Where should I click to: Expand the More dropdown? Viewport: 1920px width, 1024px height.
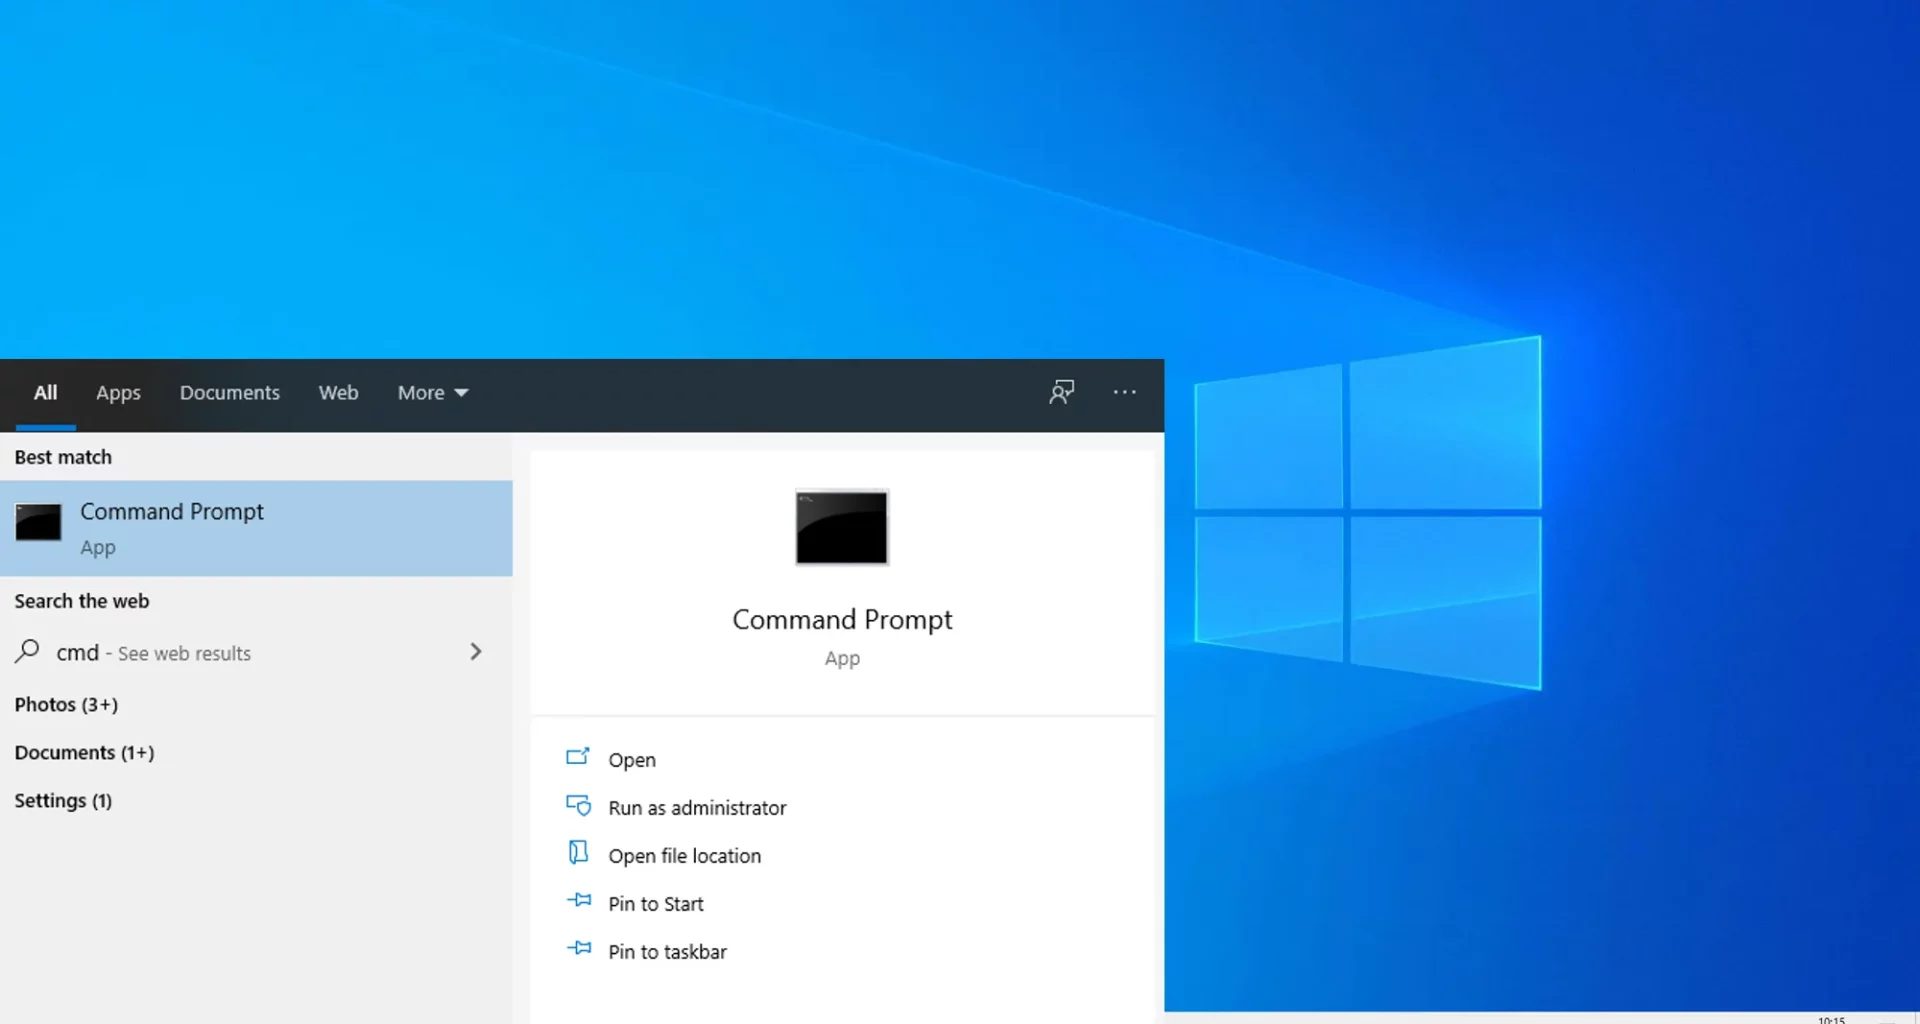click(432, 393)
